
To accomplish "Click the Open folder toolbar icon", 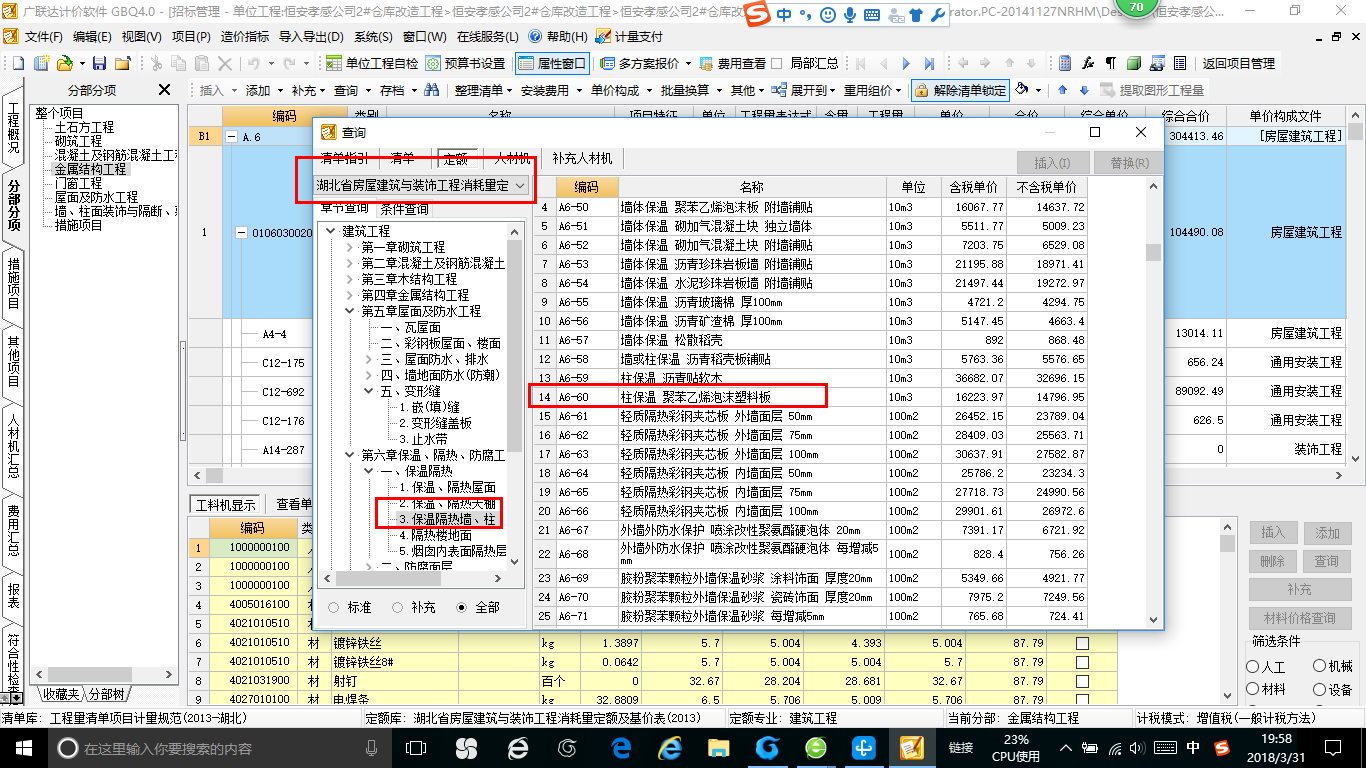I will [64, 63].
